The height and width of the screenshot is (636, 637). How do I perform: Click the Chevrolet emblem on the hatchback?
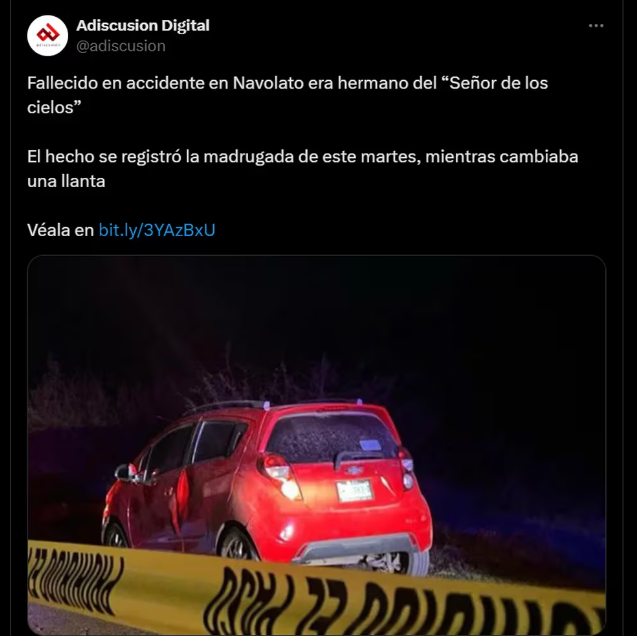click(x=354, y=470)
